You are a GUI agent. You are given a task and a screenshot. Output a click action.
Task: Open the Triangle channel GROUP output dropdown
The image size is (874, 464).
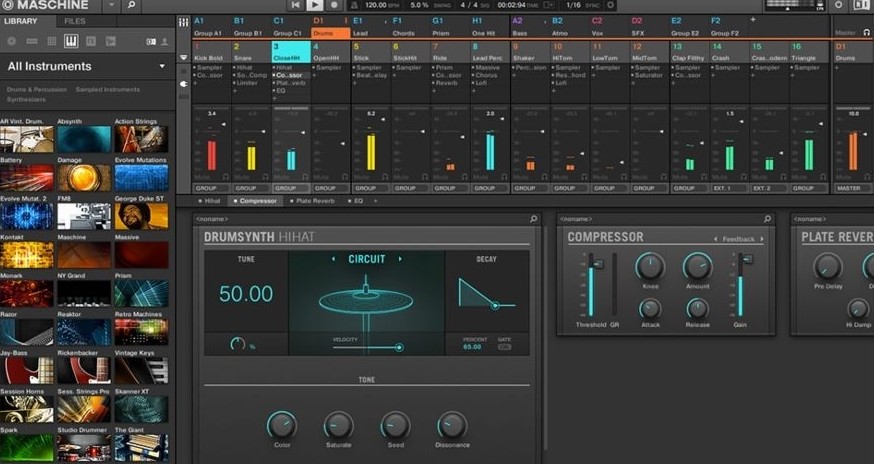[x=809, y=188]
